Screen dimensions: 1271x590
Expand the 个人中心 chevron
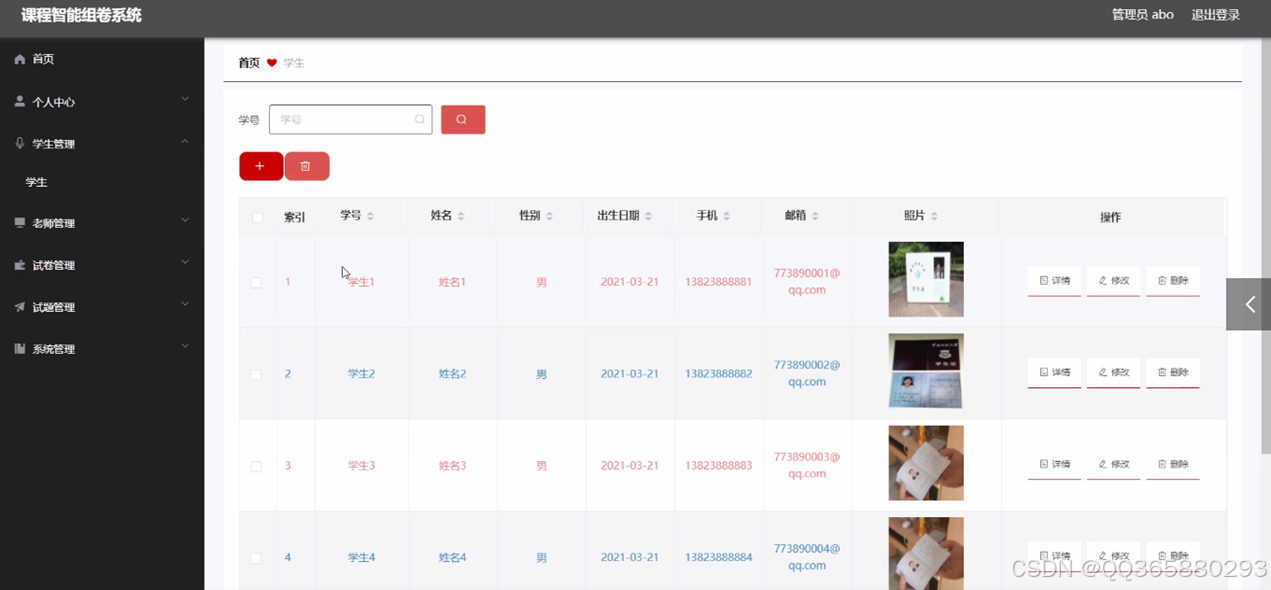tap(185, 99)
